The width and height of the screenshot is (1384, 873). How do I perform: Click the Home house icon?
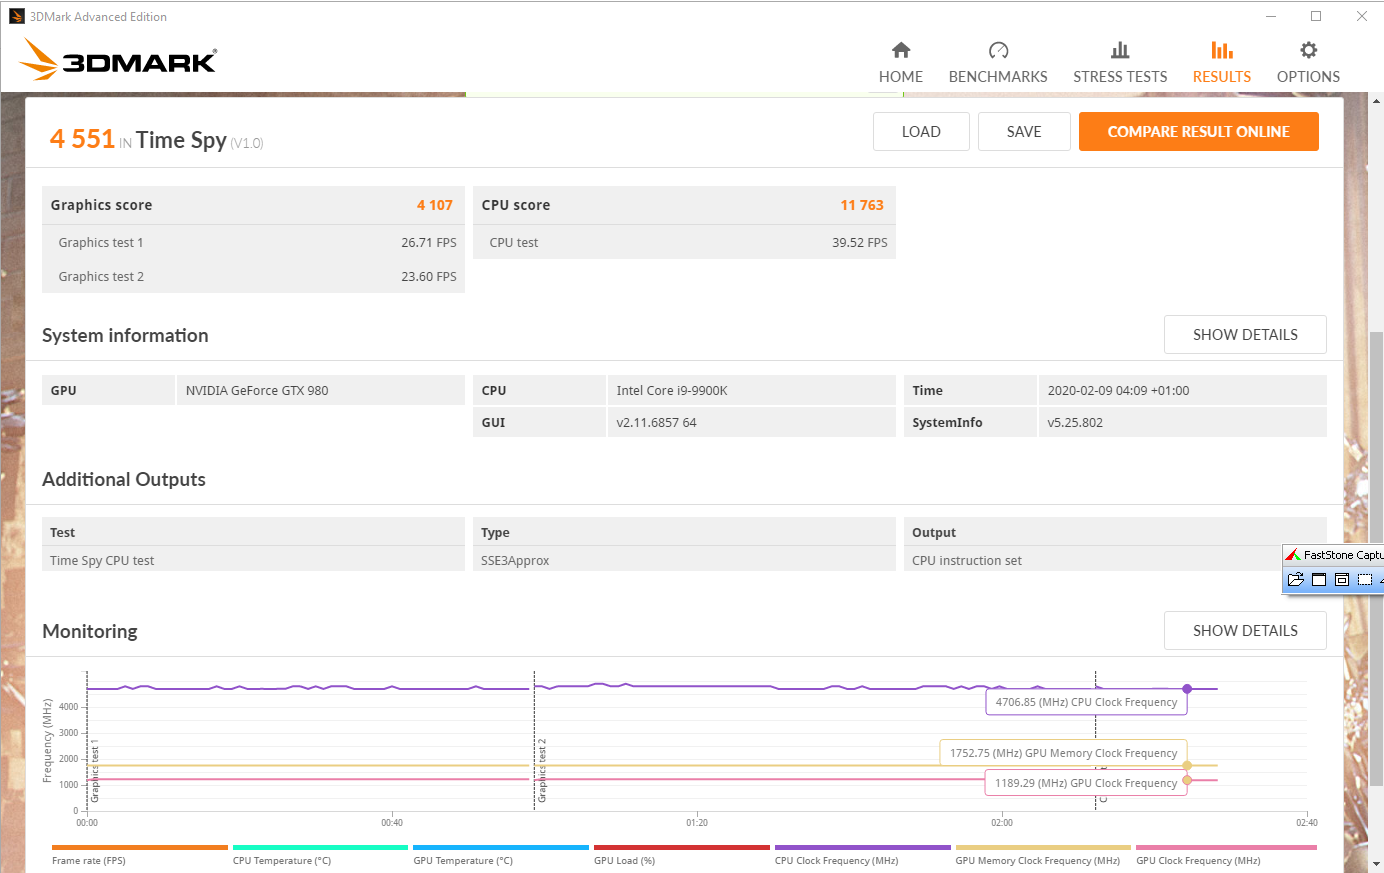pos(901,50)
